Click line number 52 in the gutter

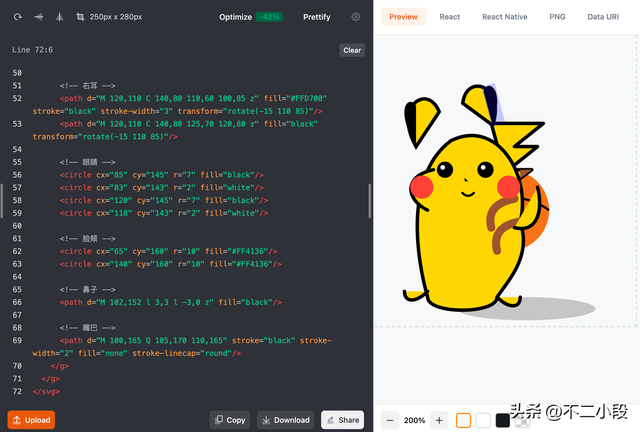pos(17,98)
